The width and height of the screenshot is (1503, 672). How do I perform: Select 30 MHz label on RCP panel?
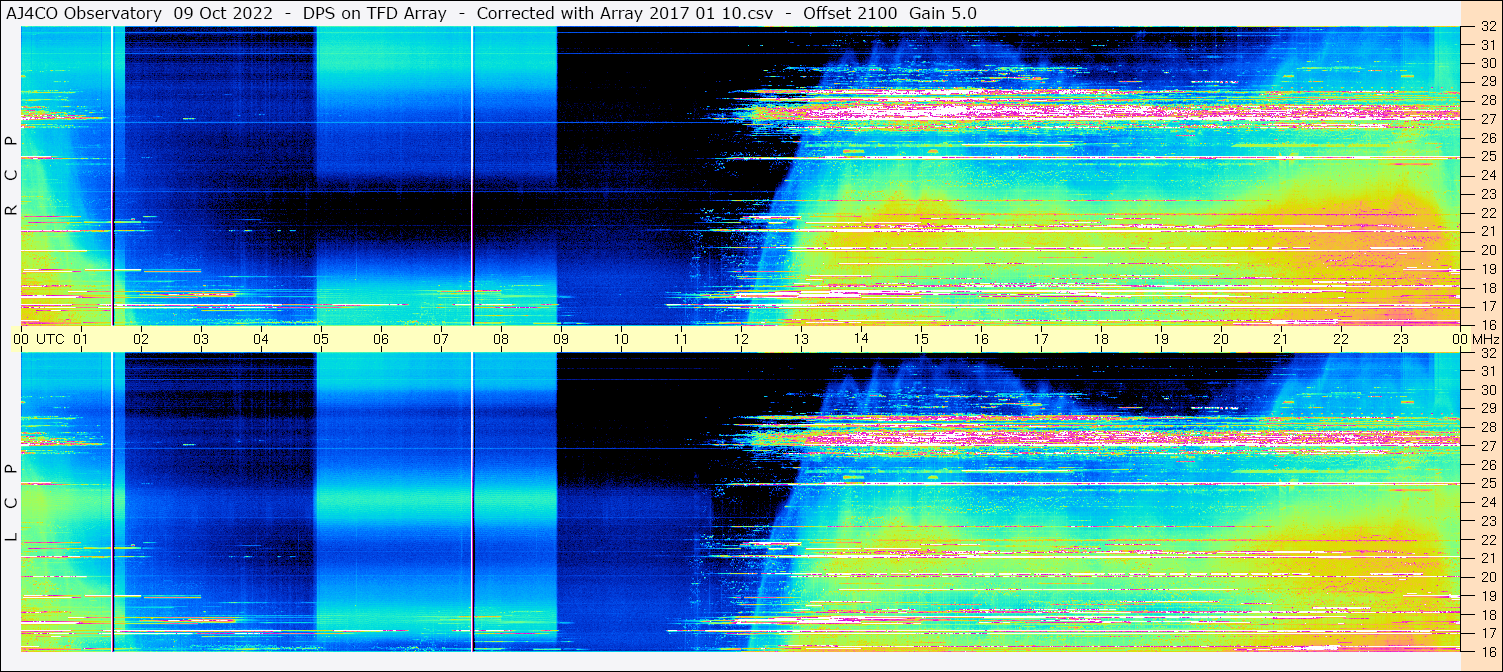1487,63
